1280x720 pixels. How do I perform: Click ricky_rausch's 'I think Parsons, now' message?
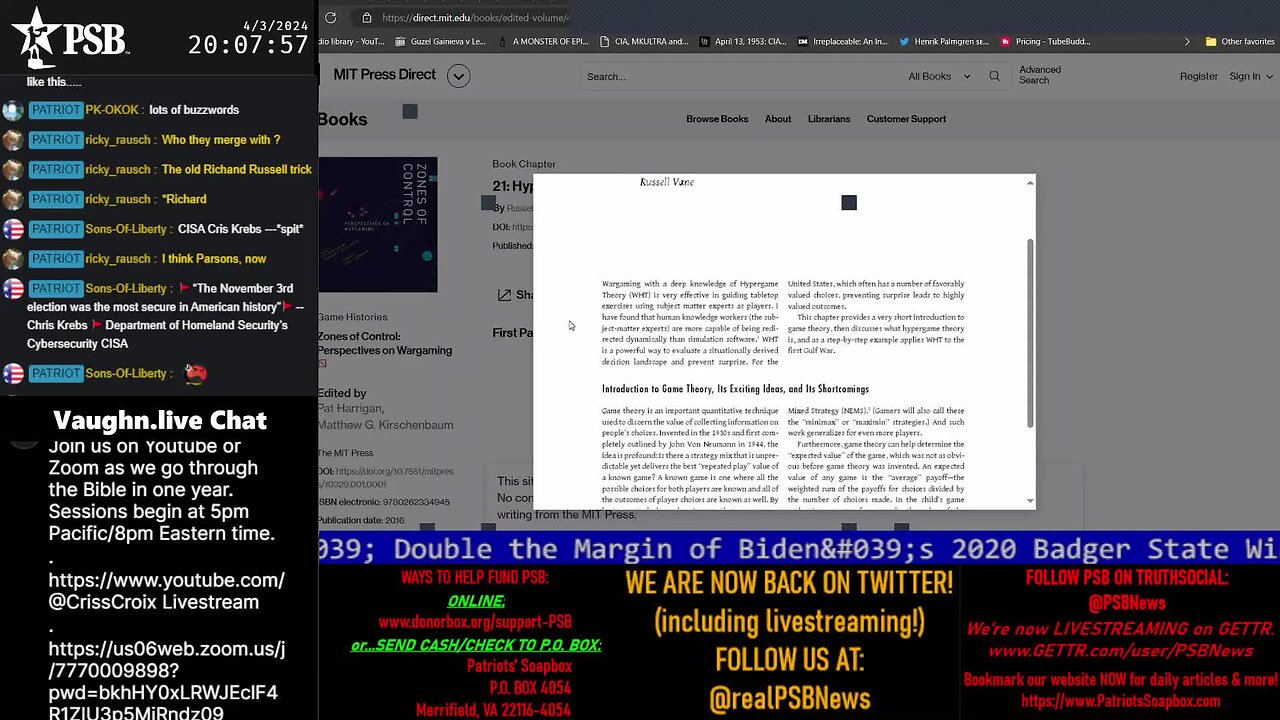coord(214,259)
